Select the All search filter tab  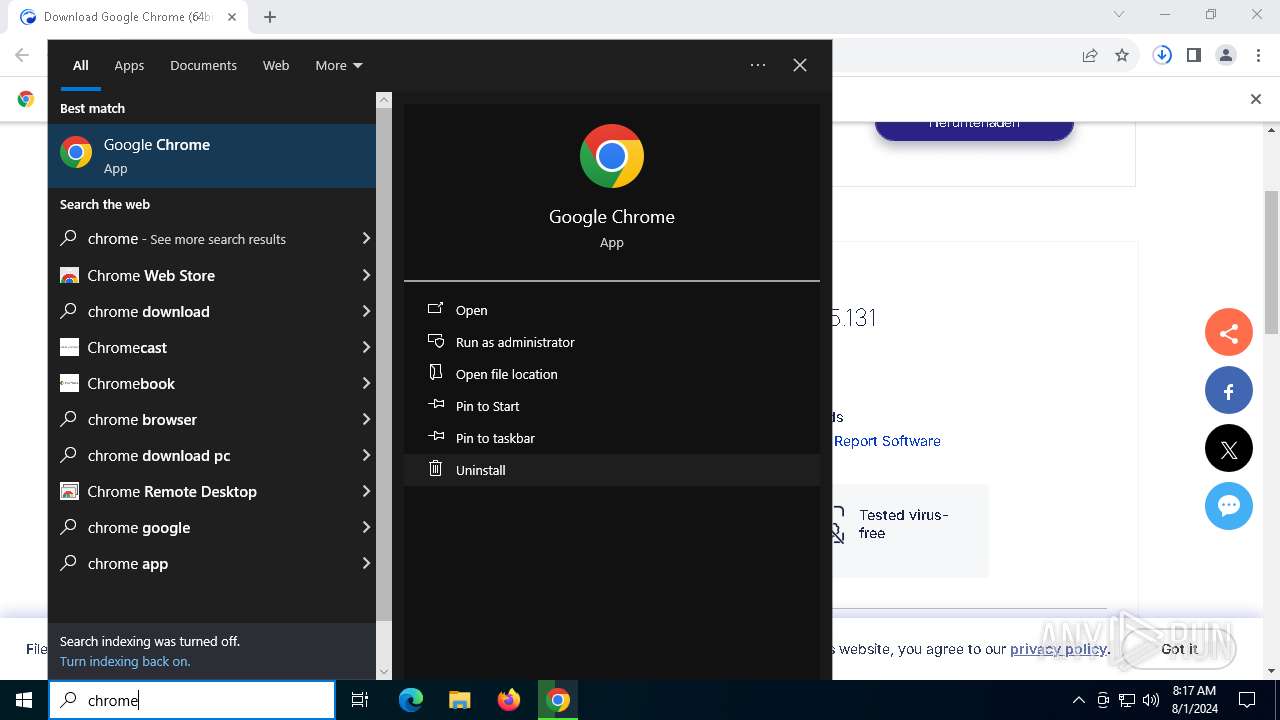click(x=81, y=65)
